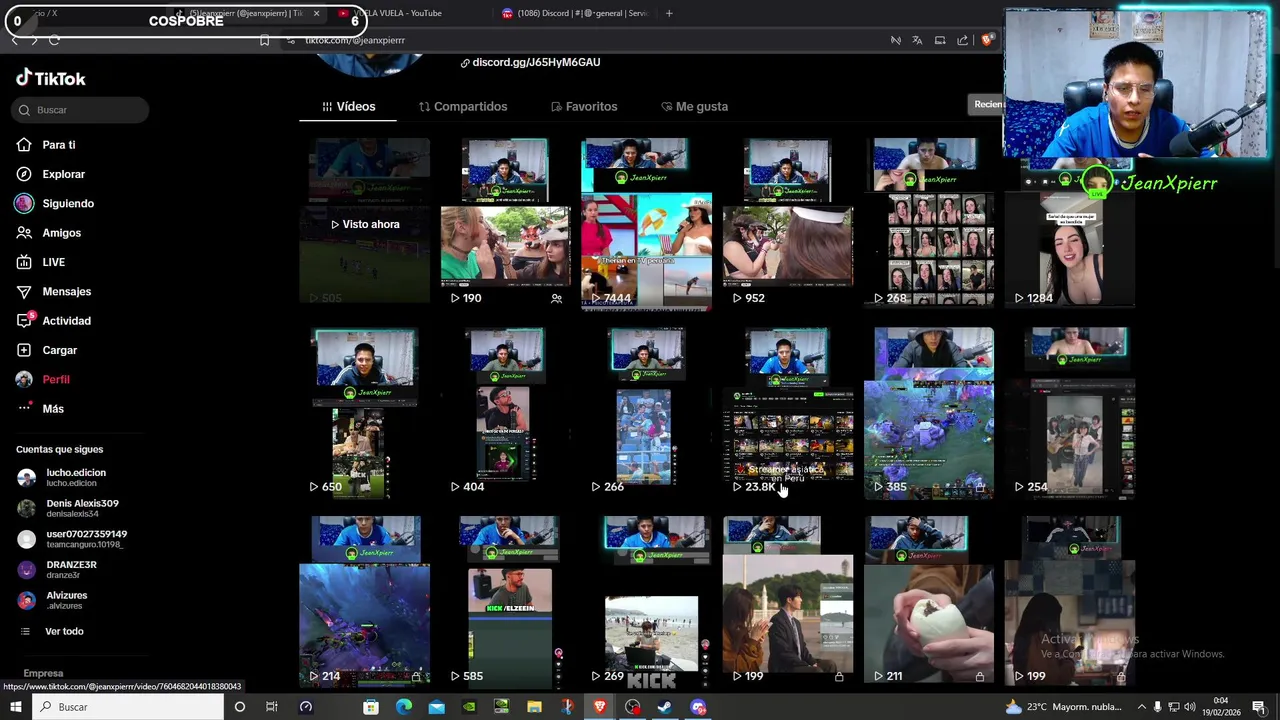Open the video with 269 views
The height and width of the screenshot is (720, 1280).
click(x=646, y=601)
